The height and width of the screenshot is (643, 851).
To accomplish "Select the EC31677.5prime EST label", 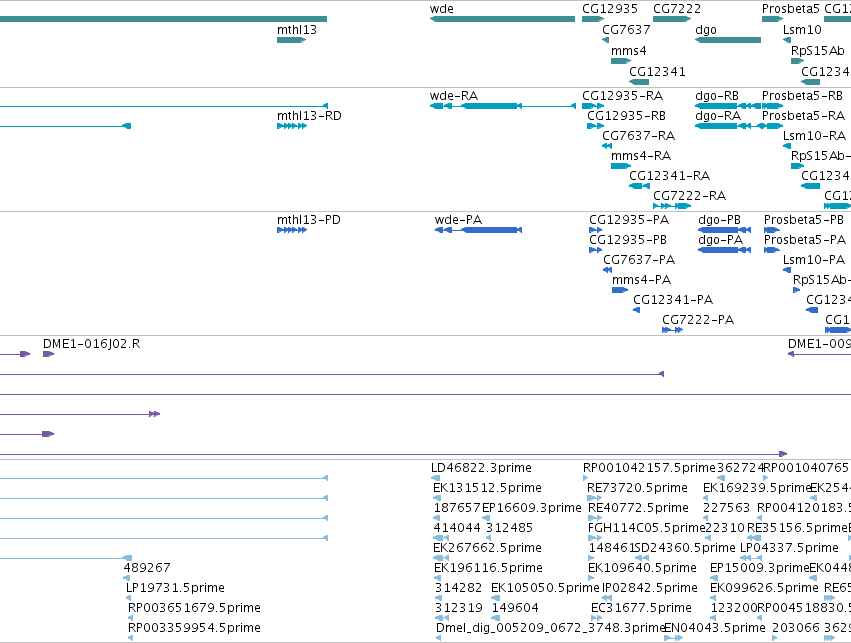I will [x=641, y=608].
